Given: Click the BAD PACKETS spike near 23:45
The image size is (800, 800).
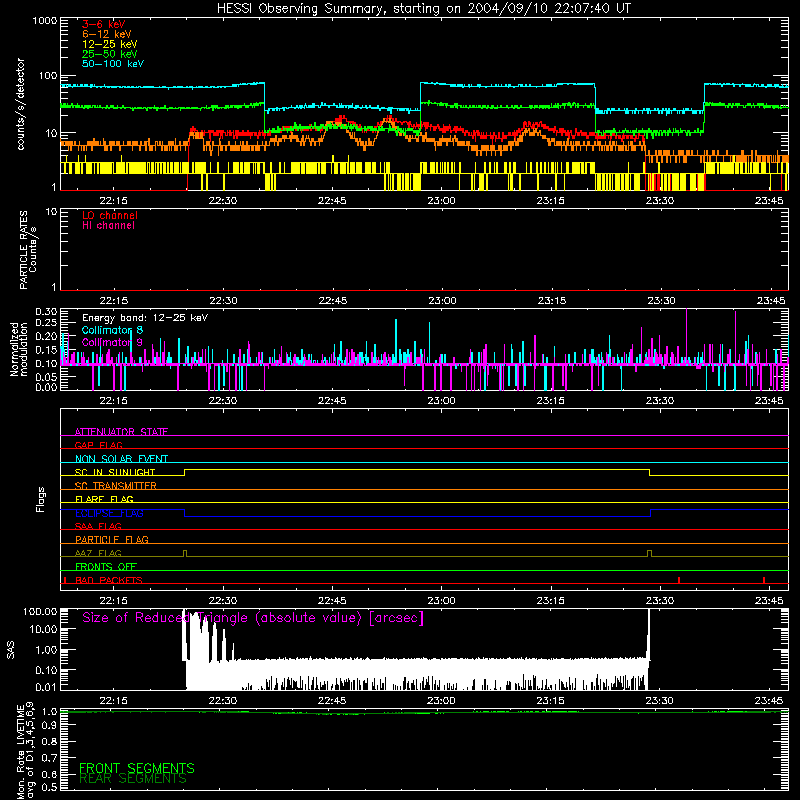Looking at the screenshot, I should pyautogui.click(x=764, y=580).
